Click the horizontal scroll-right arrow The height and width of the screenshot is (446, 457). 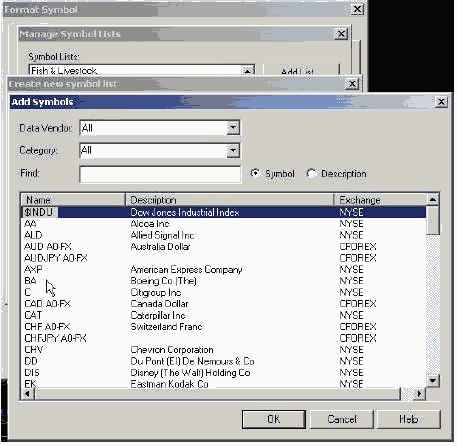pyautogui.click(x=419, y=394)
